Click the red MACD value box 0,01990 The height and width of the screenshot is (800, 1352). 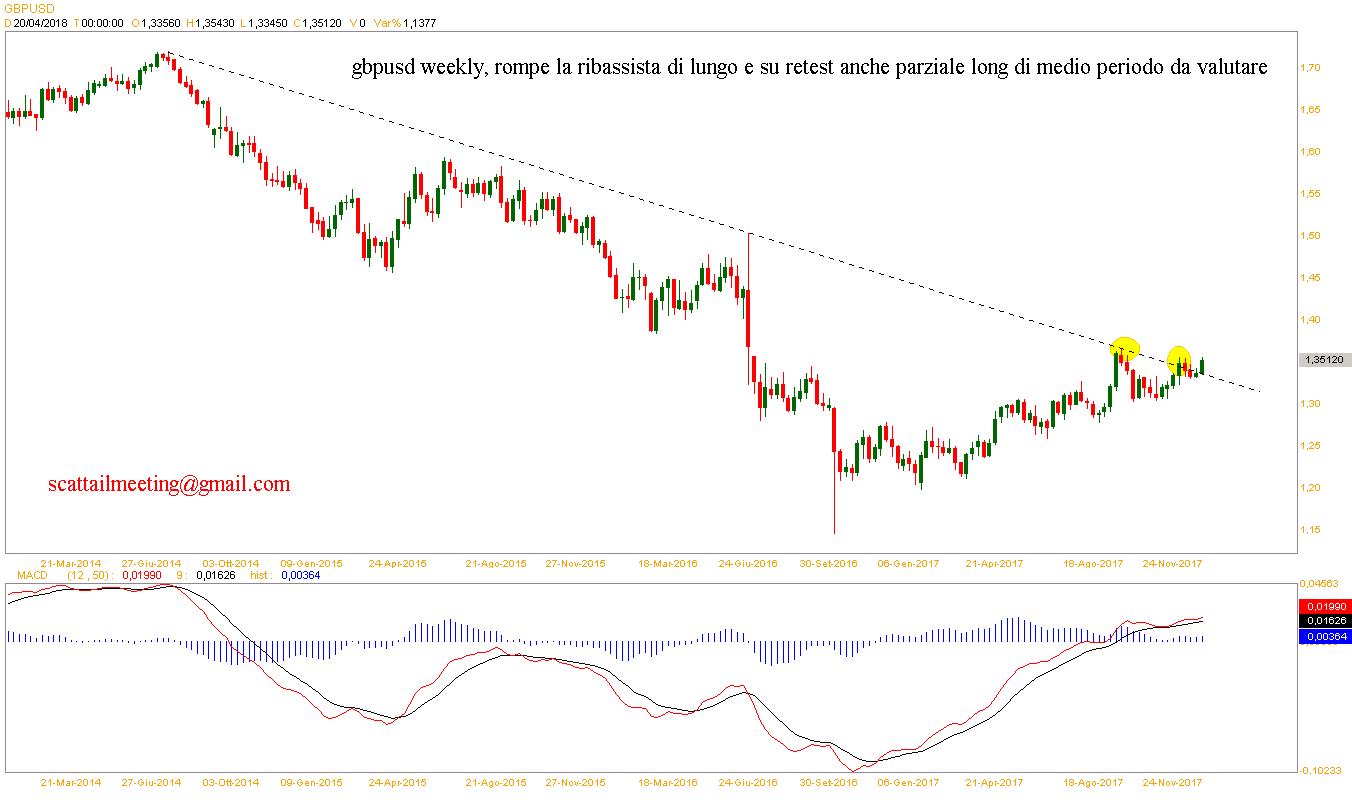pyautogui.click(x=1323, y=606)
